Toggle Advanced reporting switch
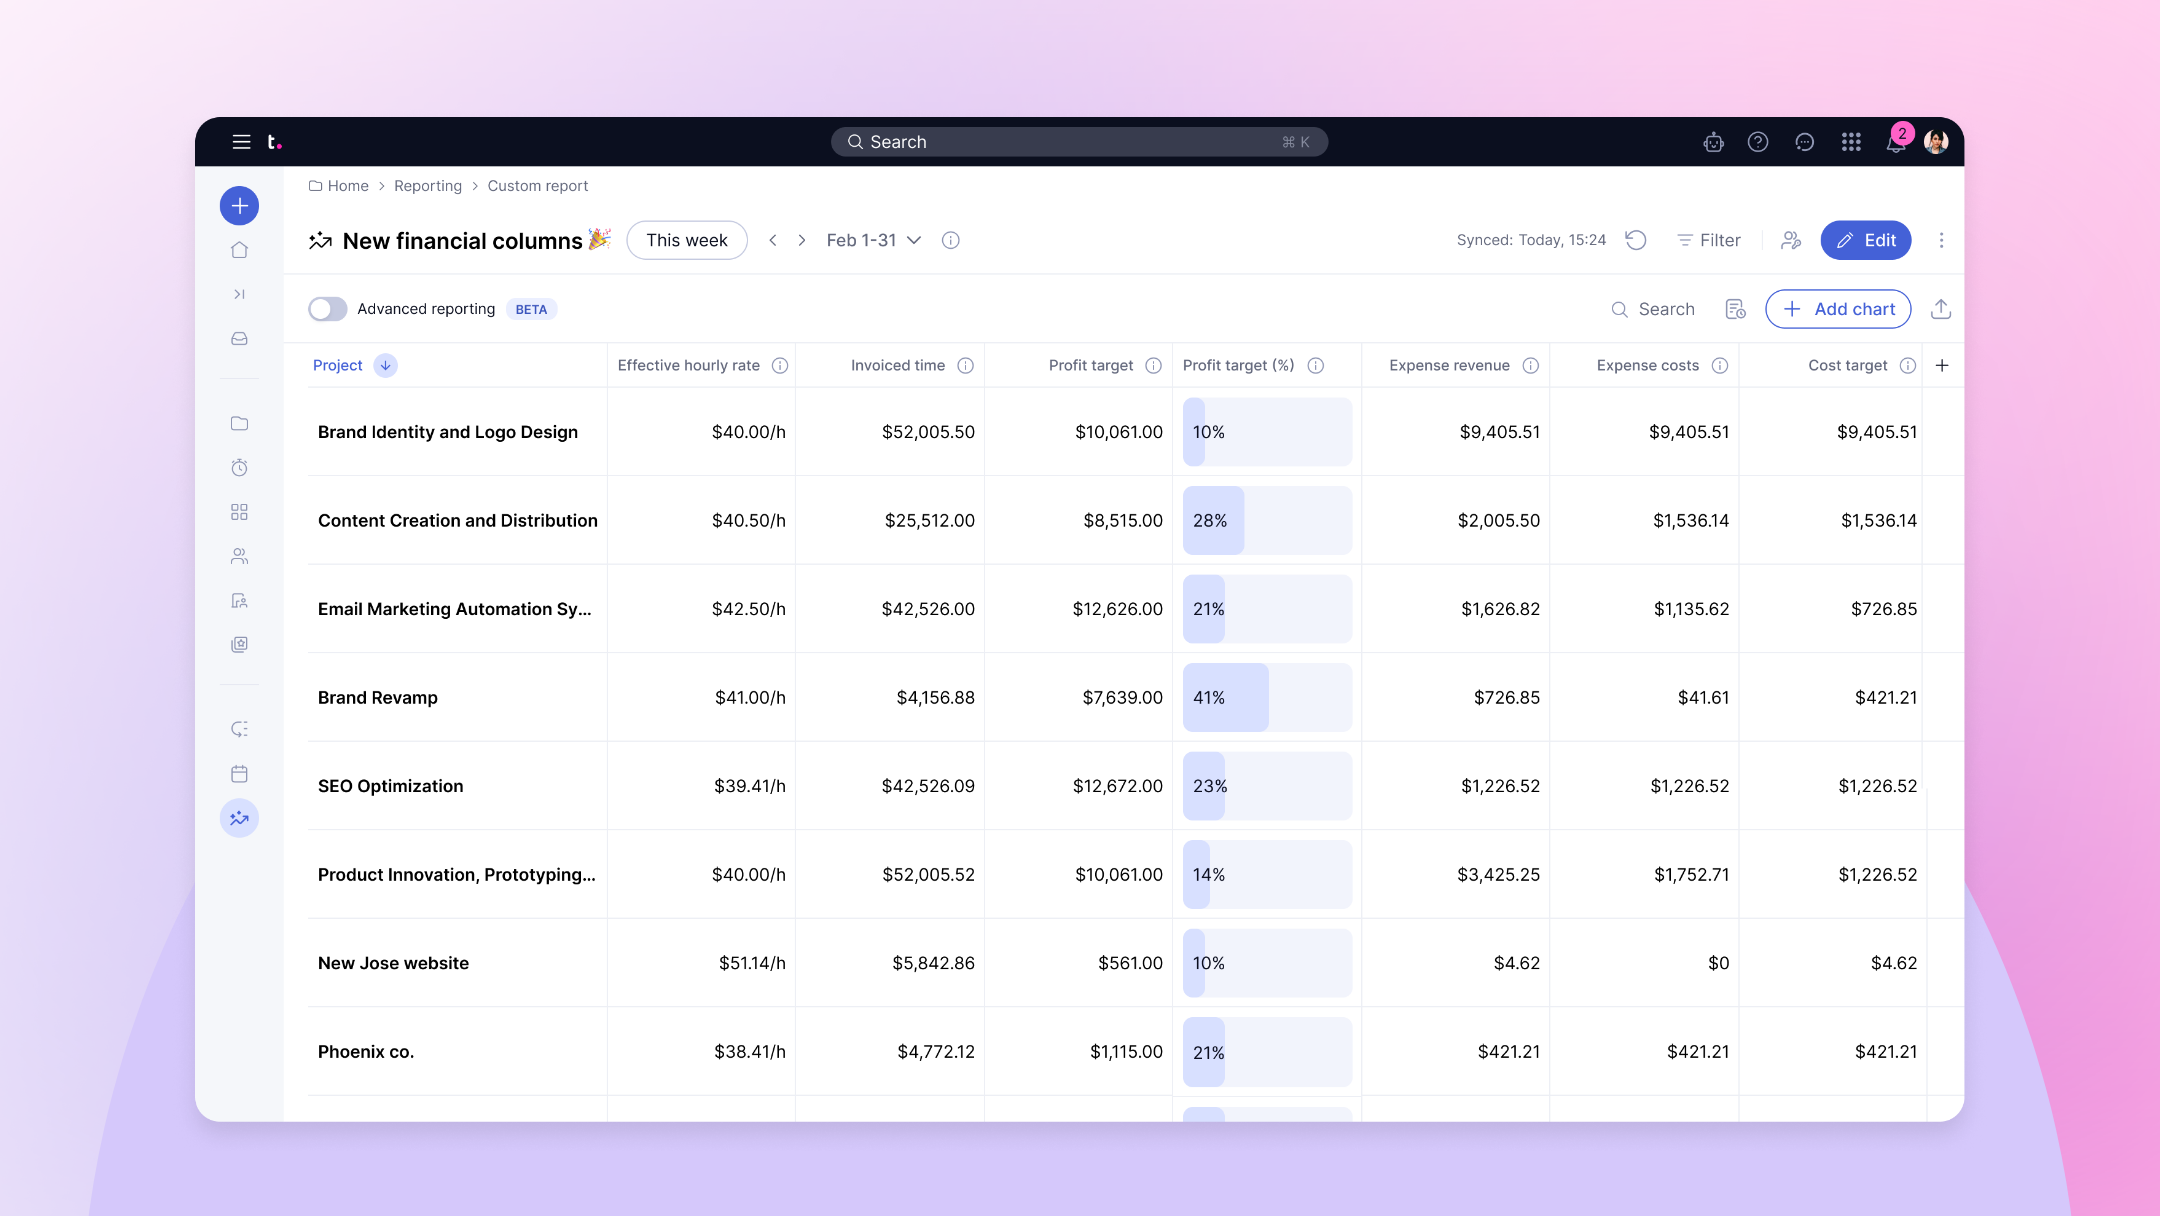The image size is (2160, 1216). point(327,309)
